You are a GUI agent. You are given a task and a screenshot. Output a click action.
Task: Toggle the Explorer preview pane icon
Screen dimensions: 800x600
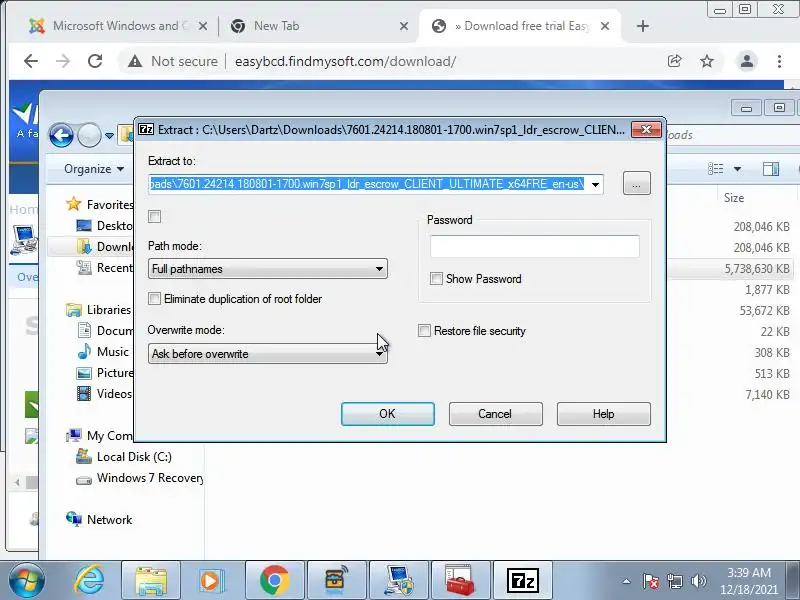[x=770, y=169]
